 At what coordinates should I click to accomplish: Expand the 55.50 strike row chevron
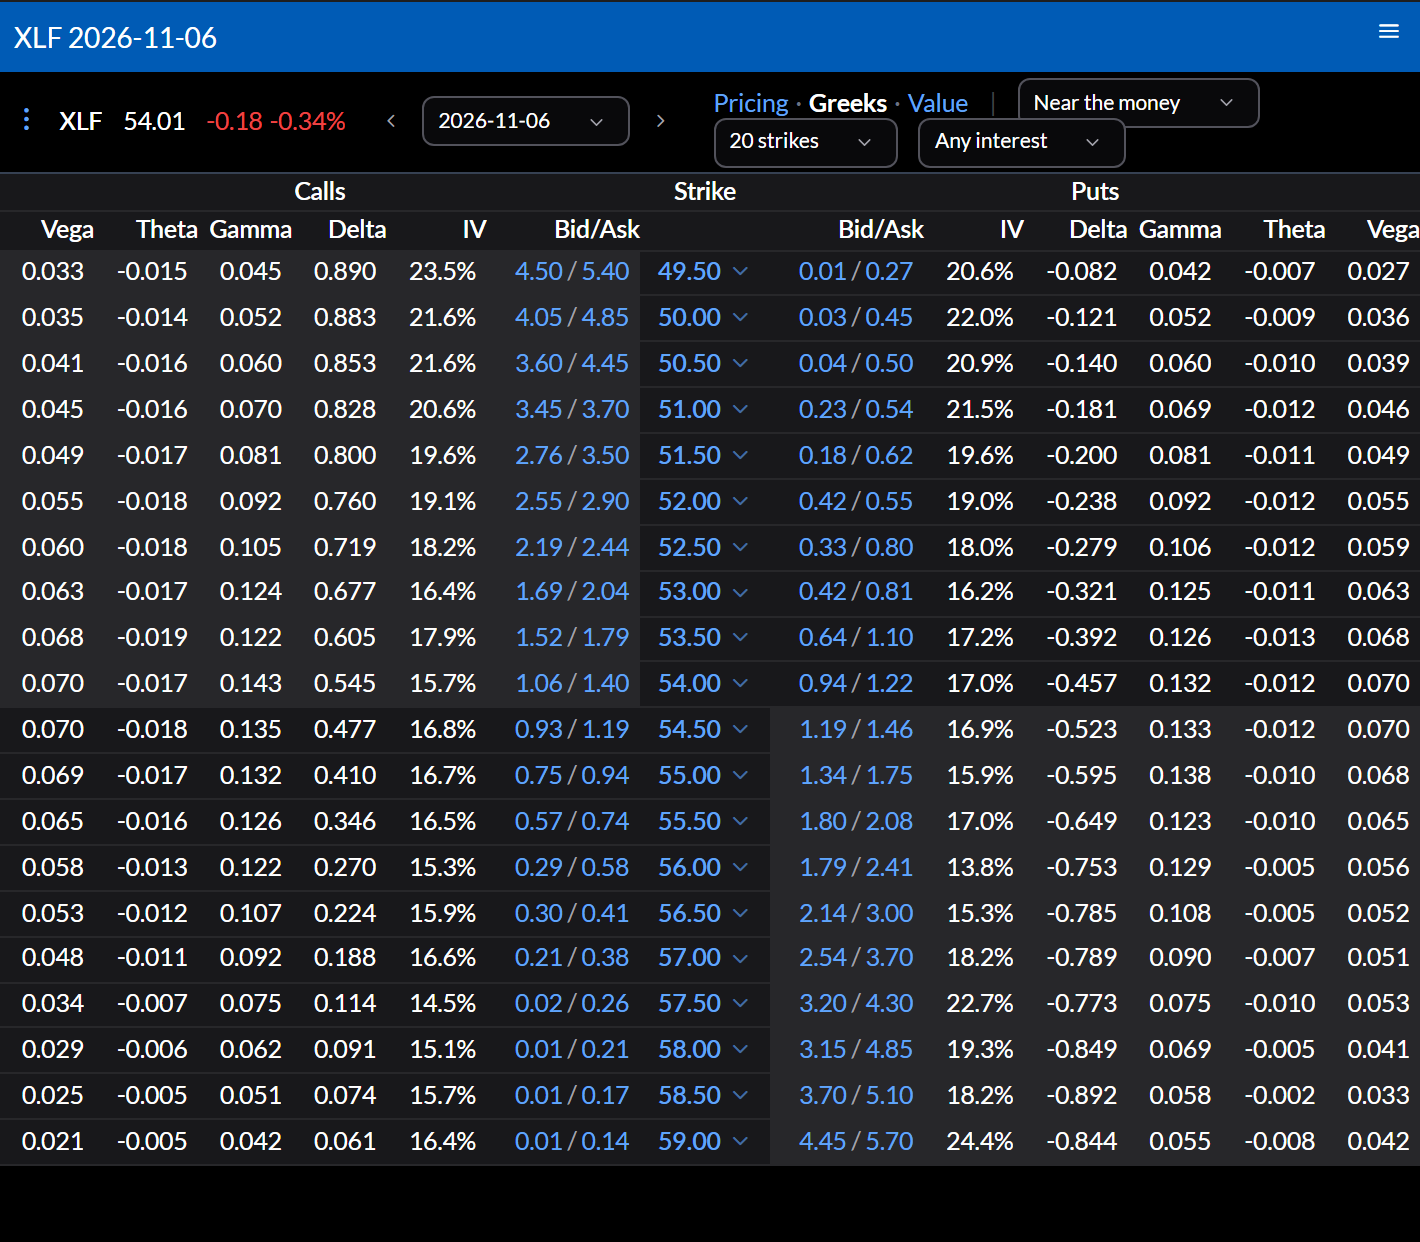point(740,821)
